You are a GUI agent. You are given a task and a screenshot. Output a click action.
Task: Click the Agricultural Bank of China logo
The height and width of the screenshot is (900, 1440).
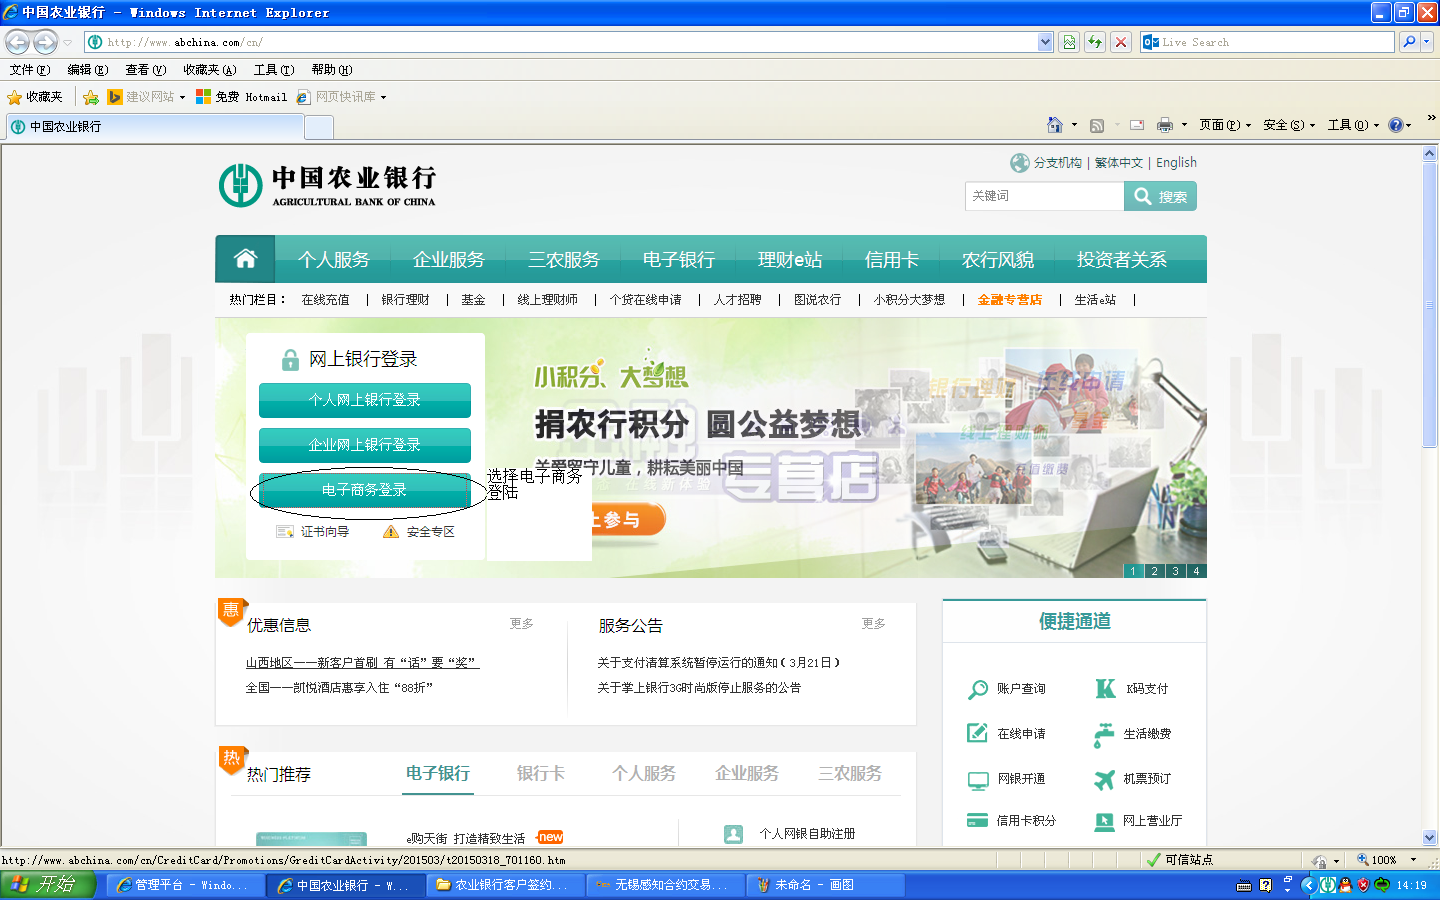(x=328, y=185)
